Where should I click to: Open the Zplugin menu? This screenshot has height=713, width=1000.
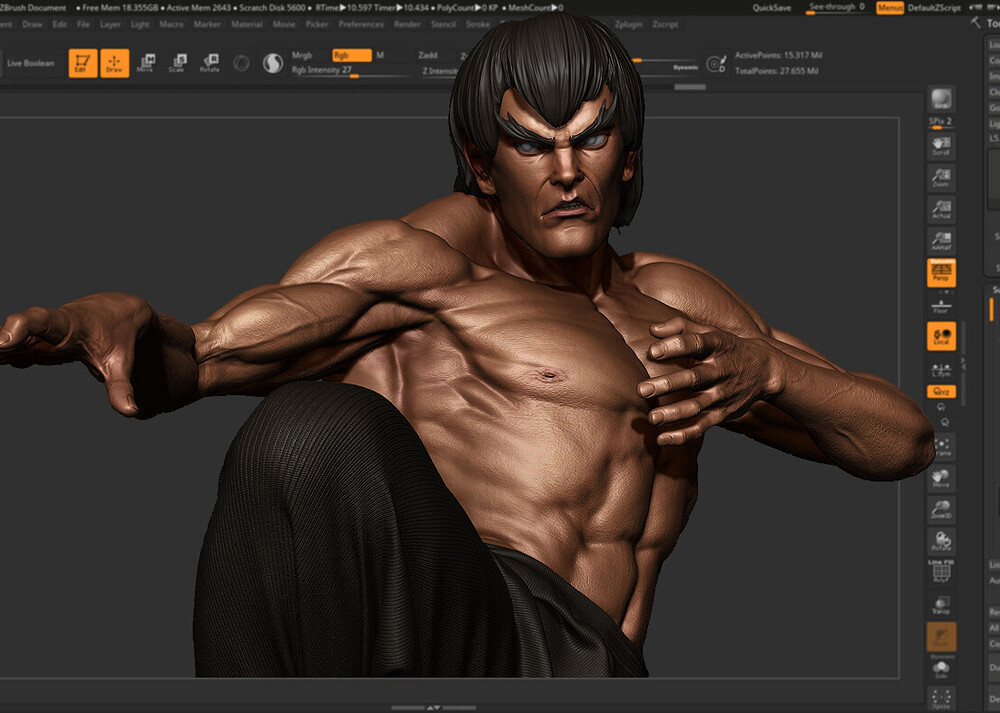[629, 24]
